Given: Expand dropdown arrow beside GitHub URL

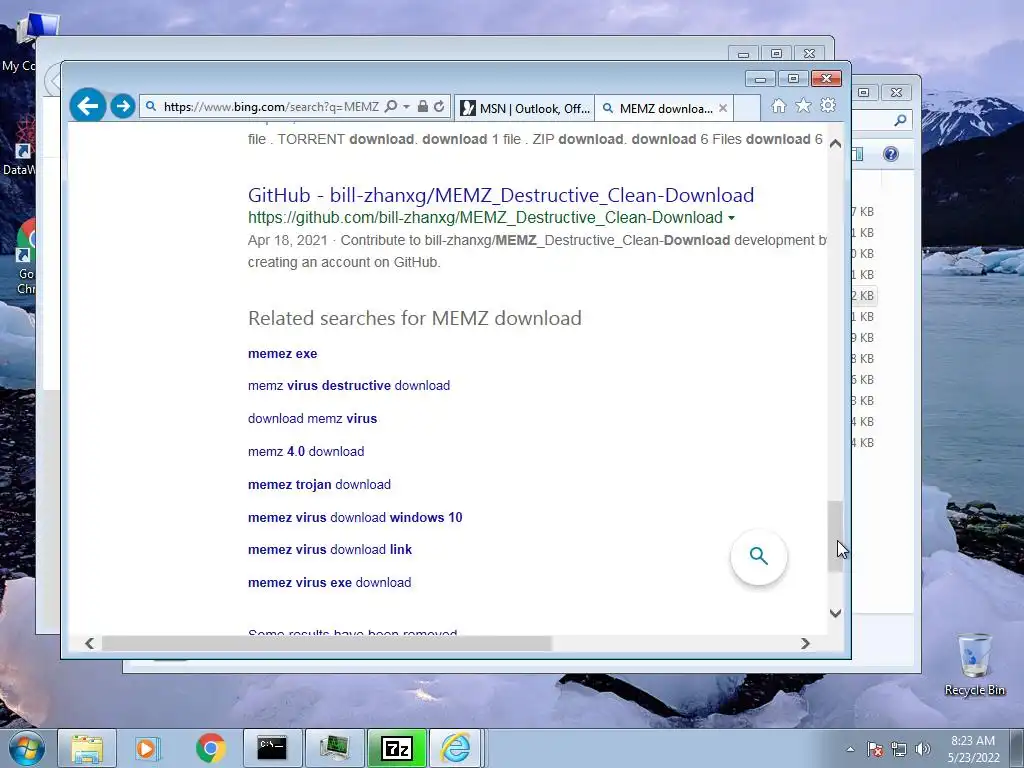Looking at the screenshot, I should click(x=731, y=218).
